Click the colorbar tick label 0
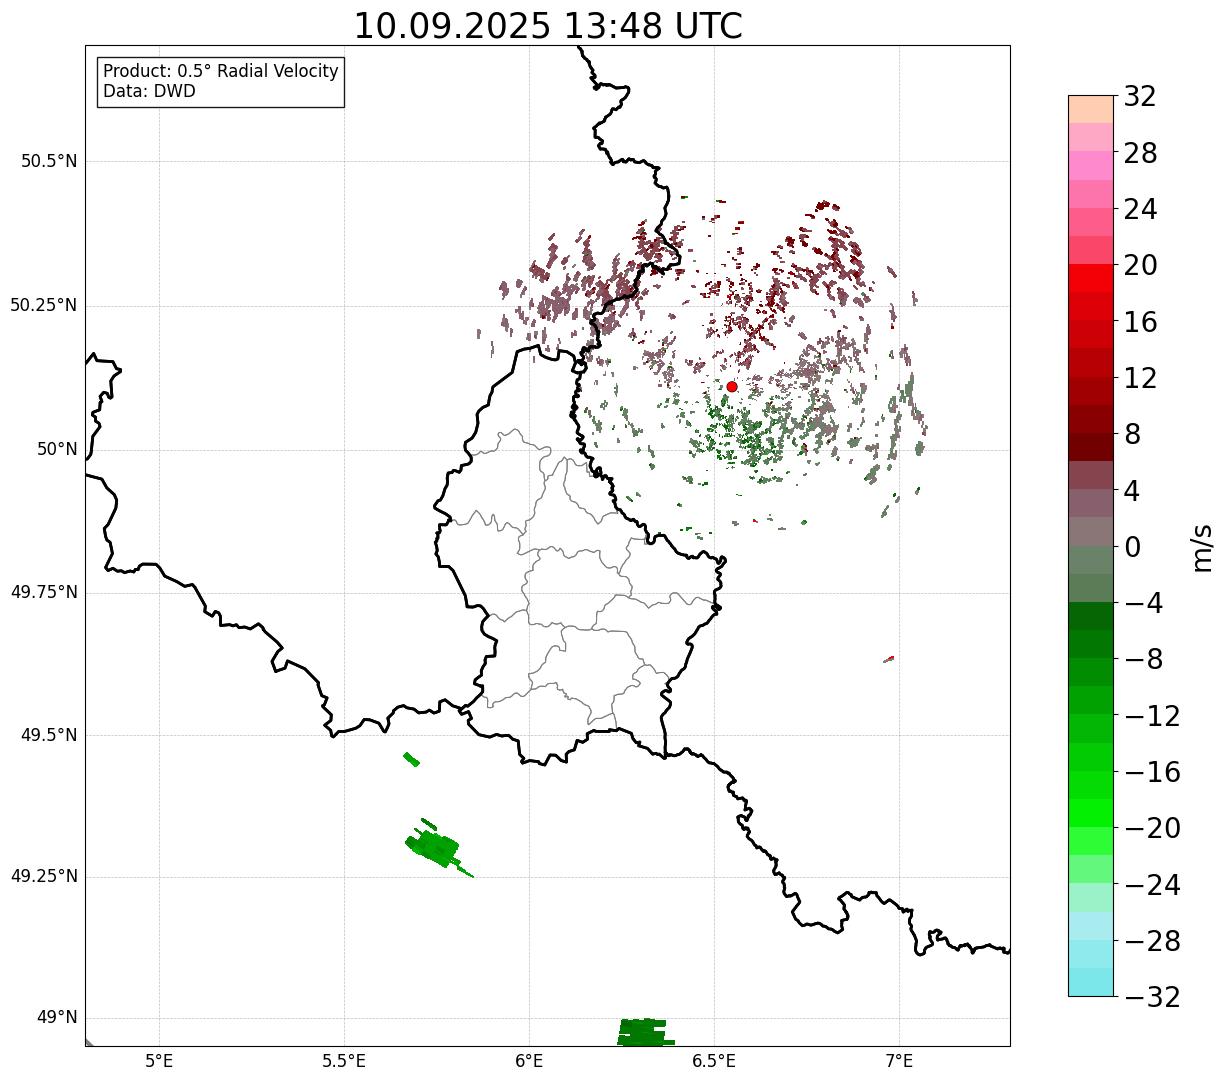Image resolution: width=1225 pixels, height=1081 pixels. (1132, 547)
